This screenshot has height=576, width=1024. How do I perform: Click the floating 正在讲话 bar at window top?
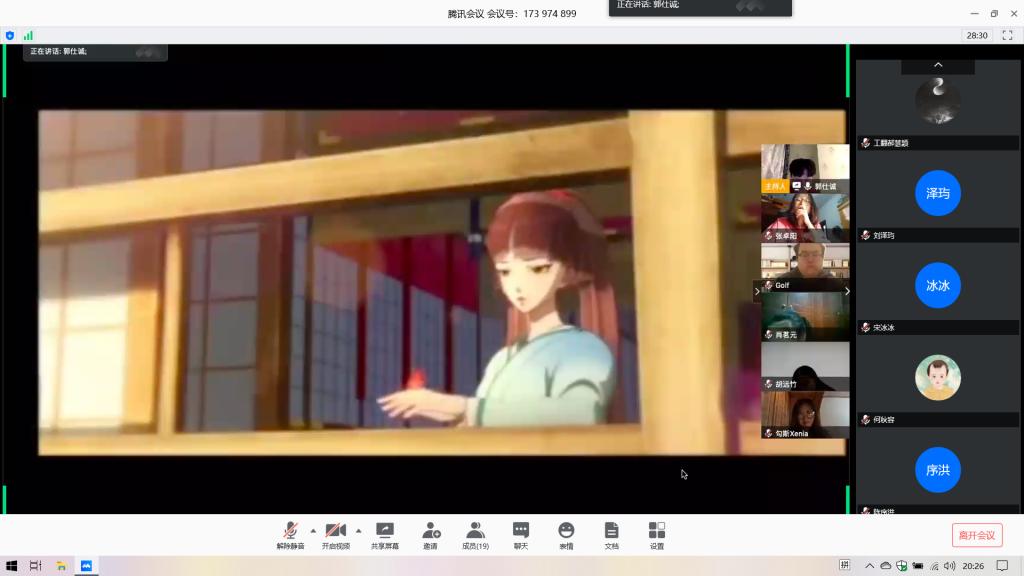700,7
